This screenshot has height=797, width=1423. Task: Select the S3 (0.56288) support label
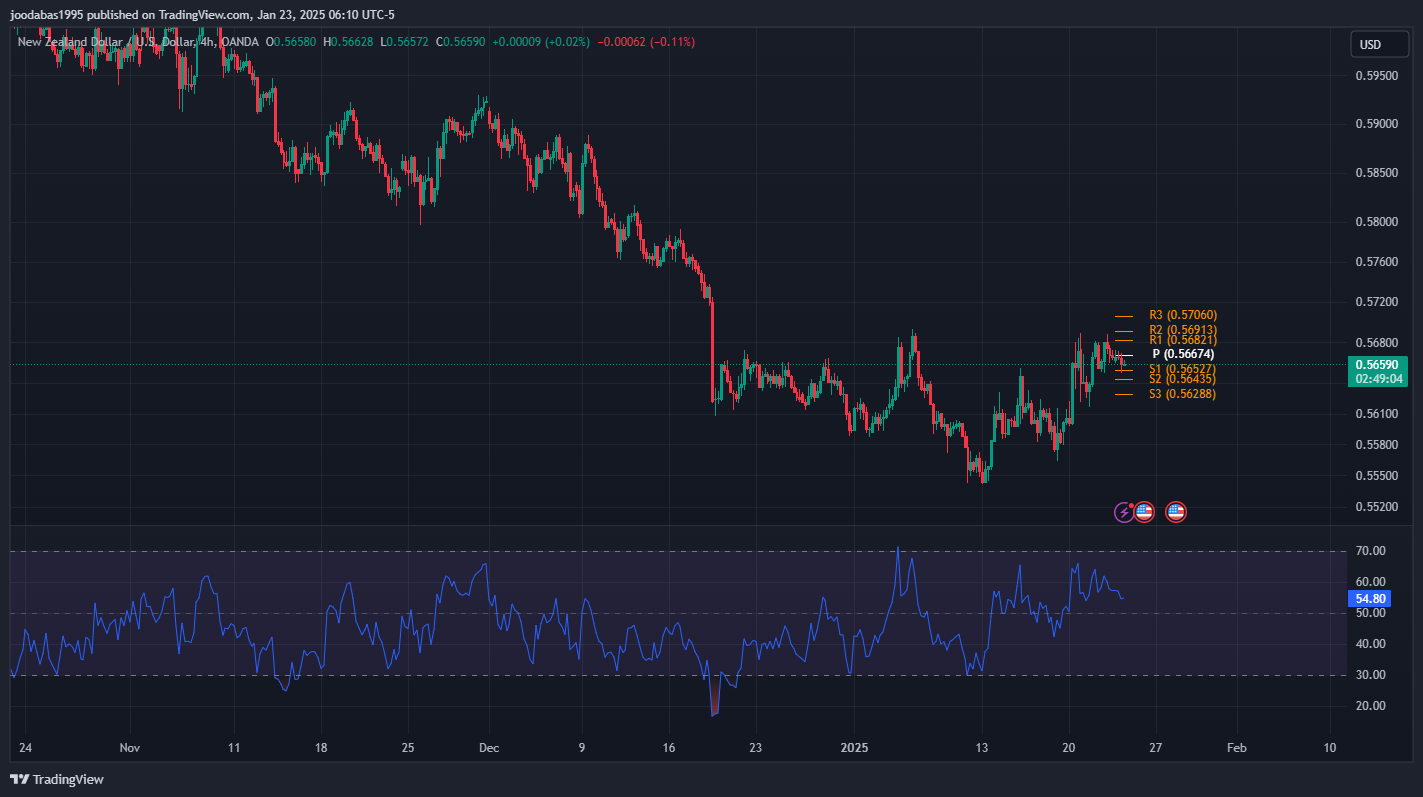pyautogui.click(x=1183, y=394)
